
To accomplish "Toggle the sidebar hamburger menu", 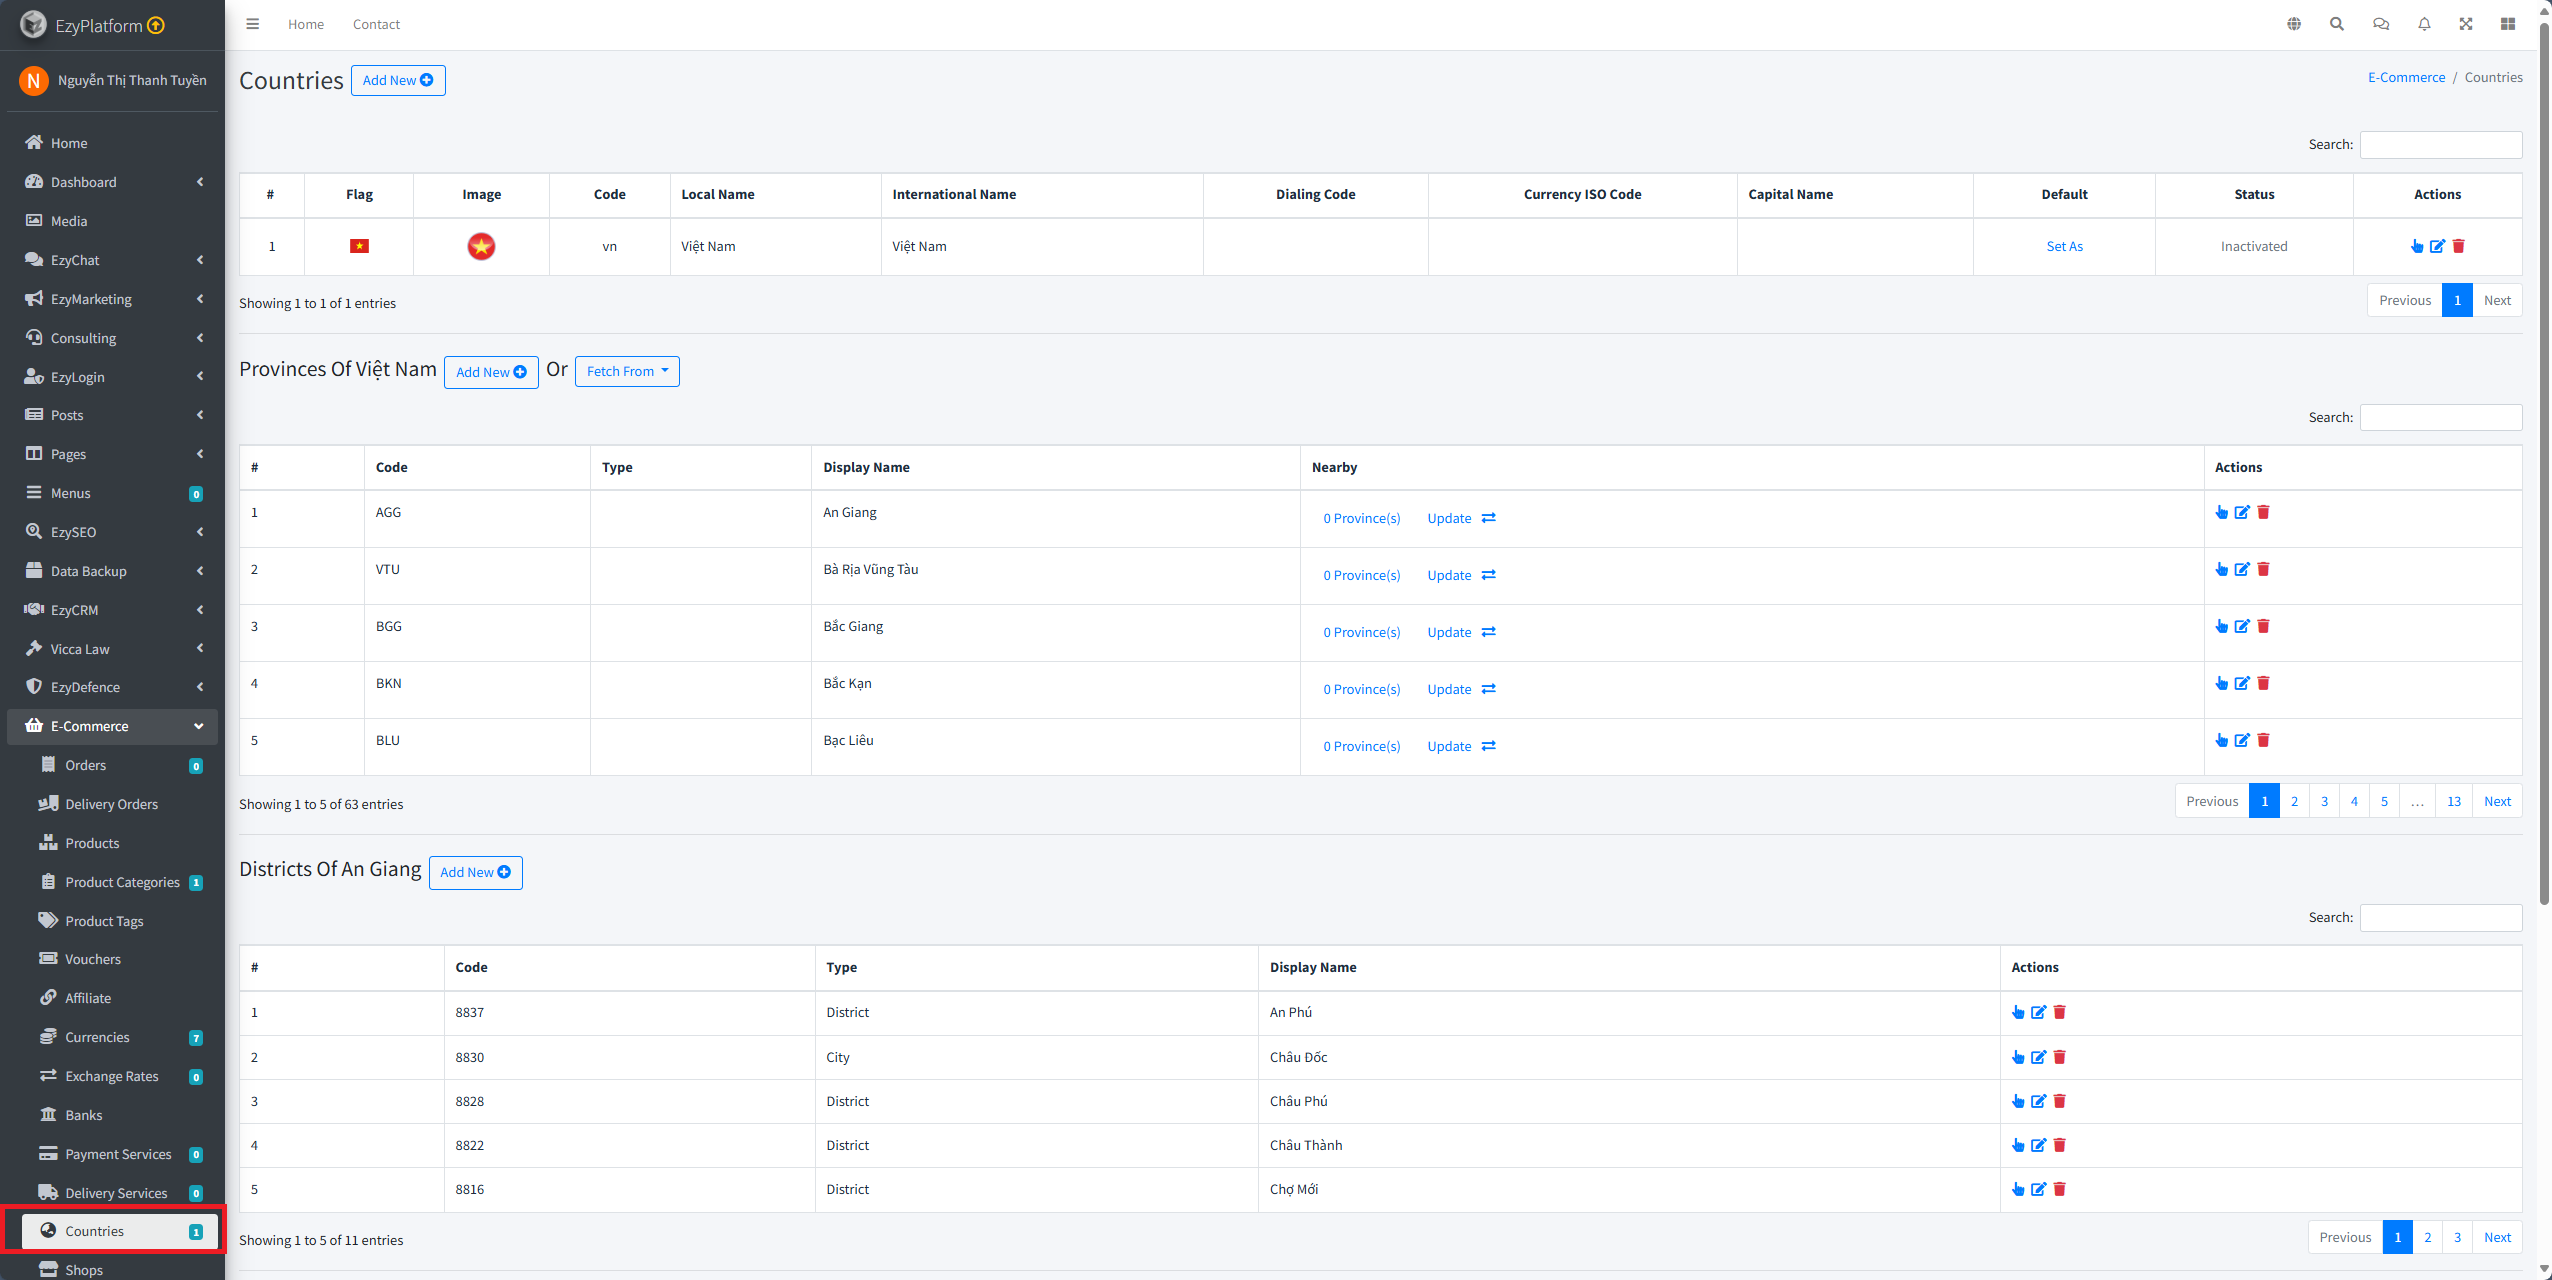I will pos(253,24).
